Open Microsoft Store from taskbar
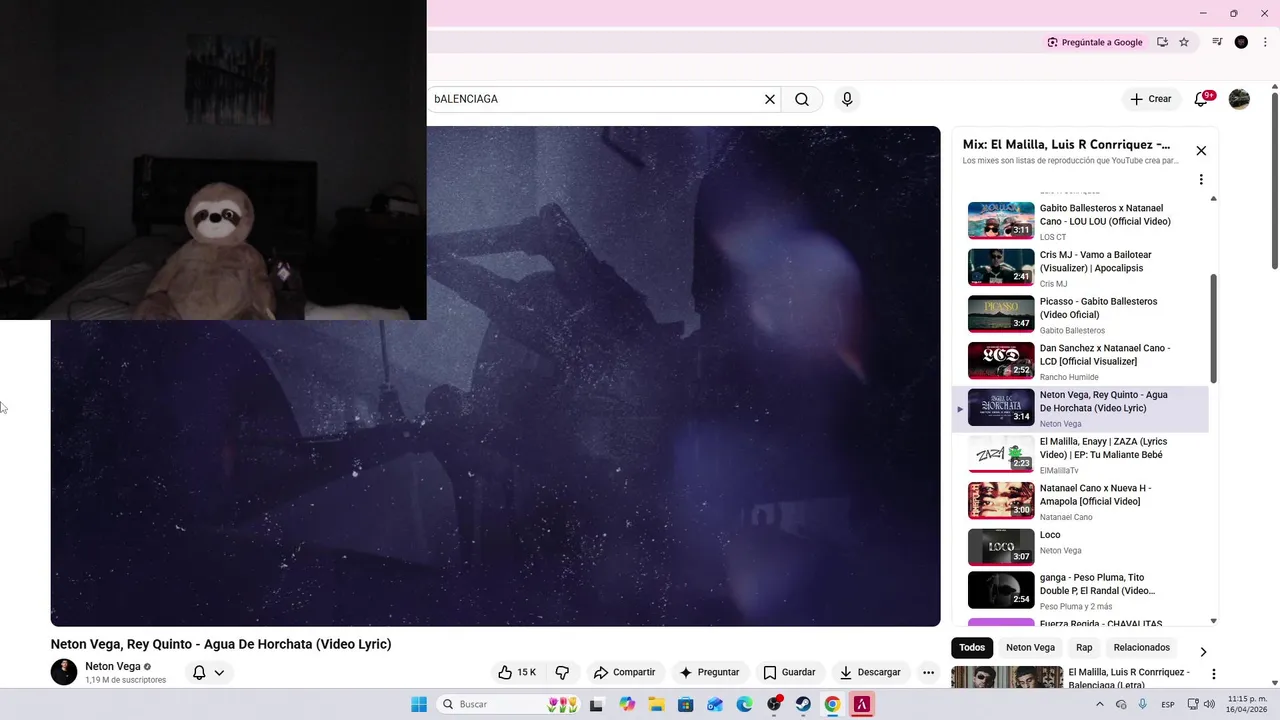The width and height of the screenshot is (1280, 720). pos(685,704)
